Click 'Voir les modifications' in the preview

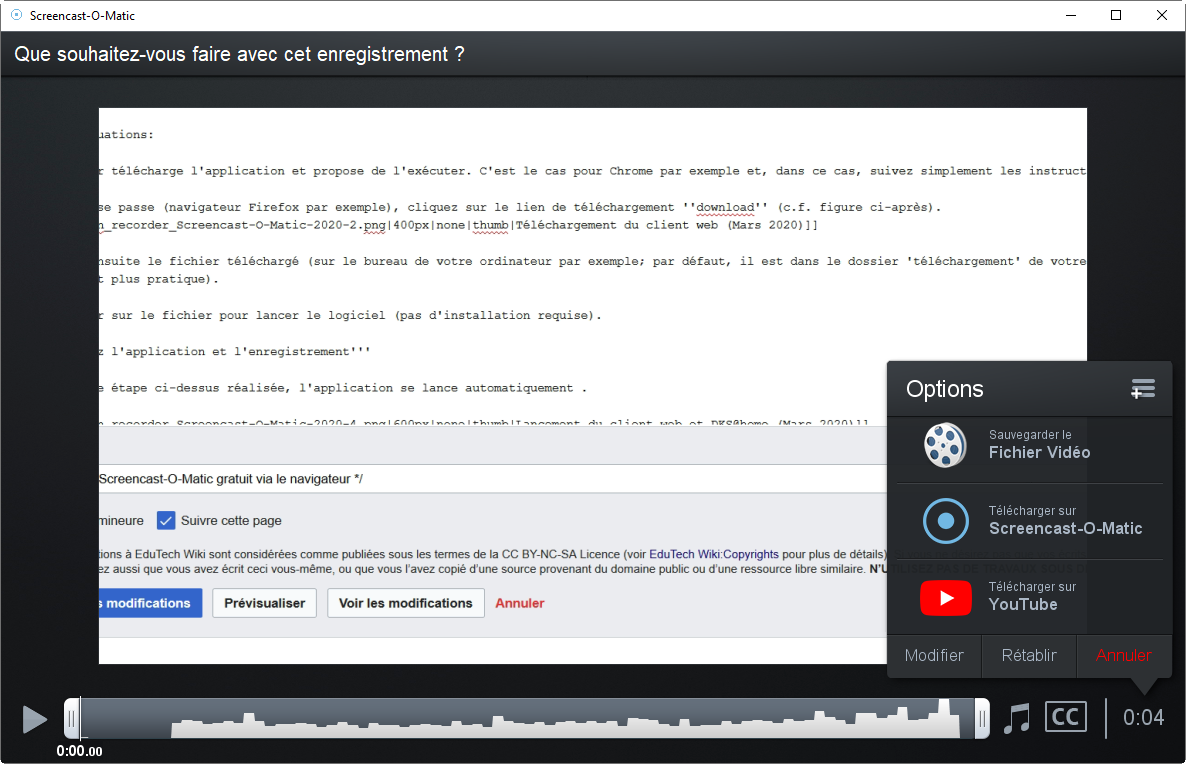405,603
